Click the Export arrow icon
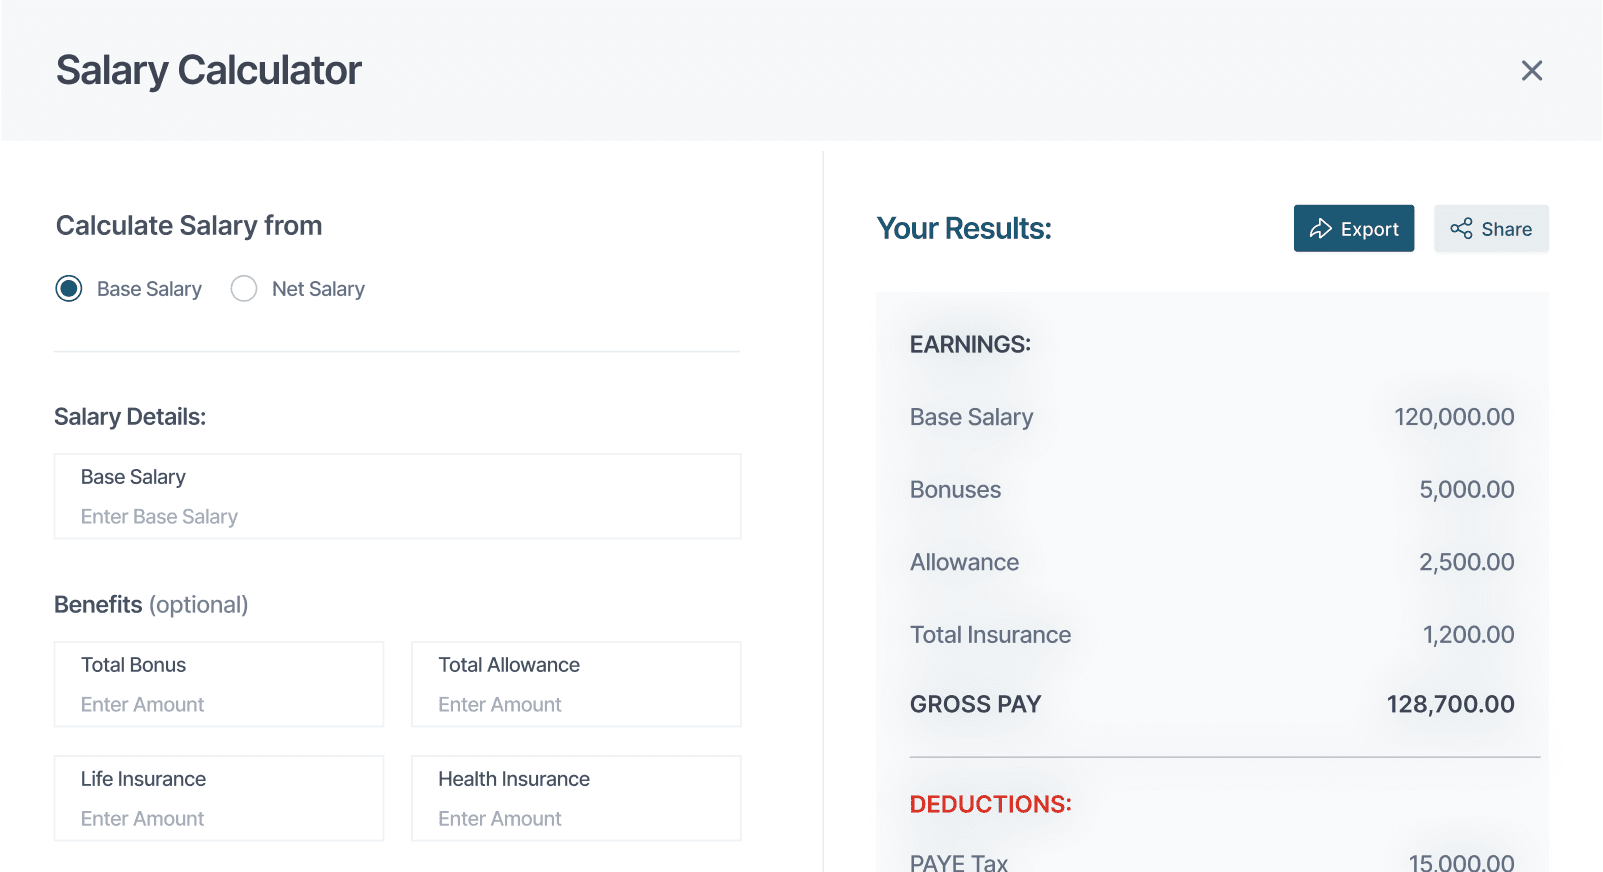 pos(1320,229)
